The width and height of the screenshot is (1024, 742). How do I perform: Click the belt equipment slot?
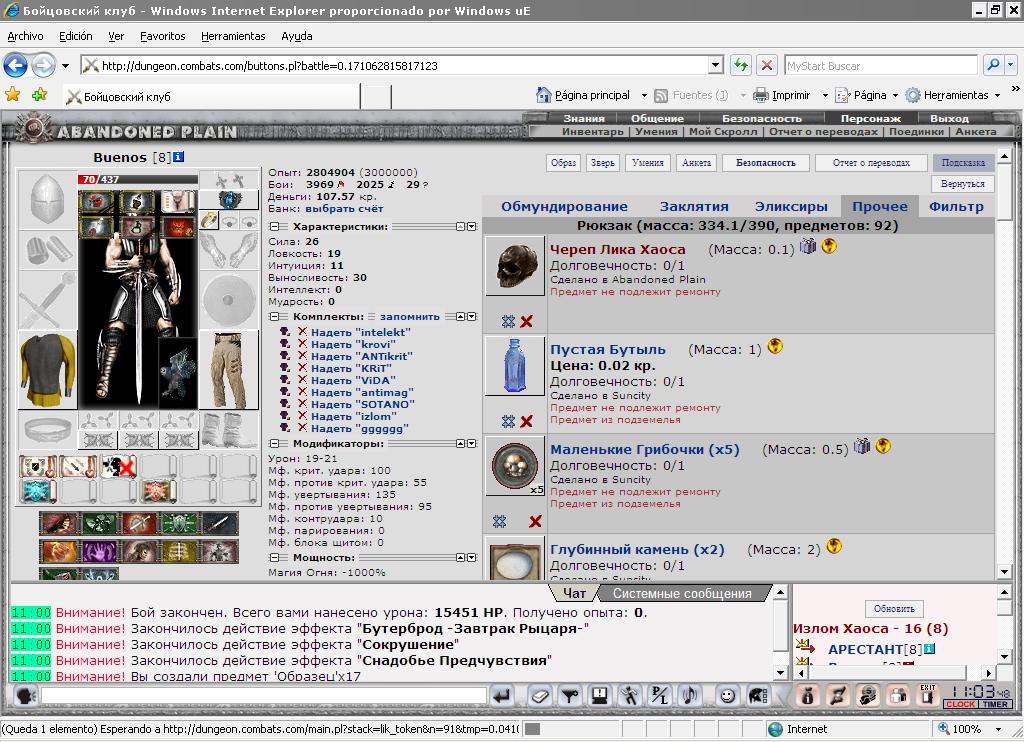coord(48,430)
